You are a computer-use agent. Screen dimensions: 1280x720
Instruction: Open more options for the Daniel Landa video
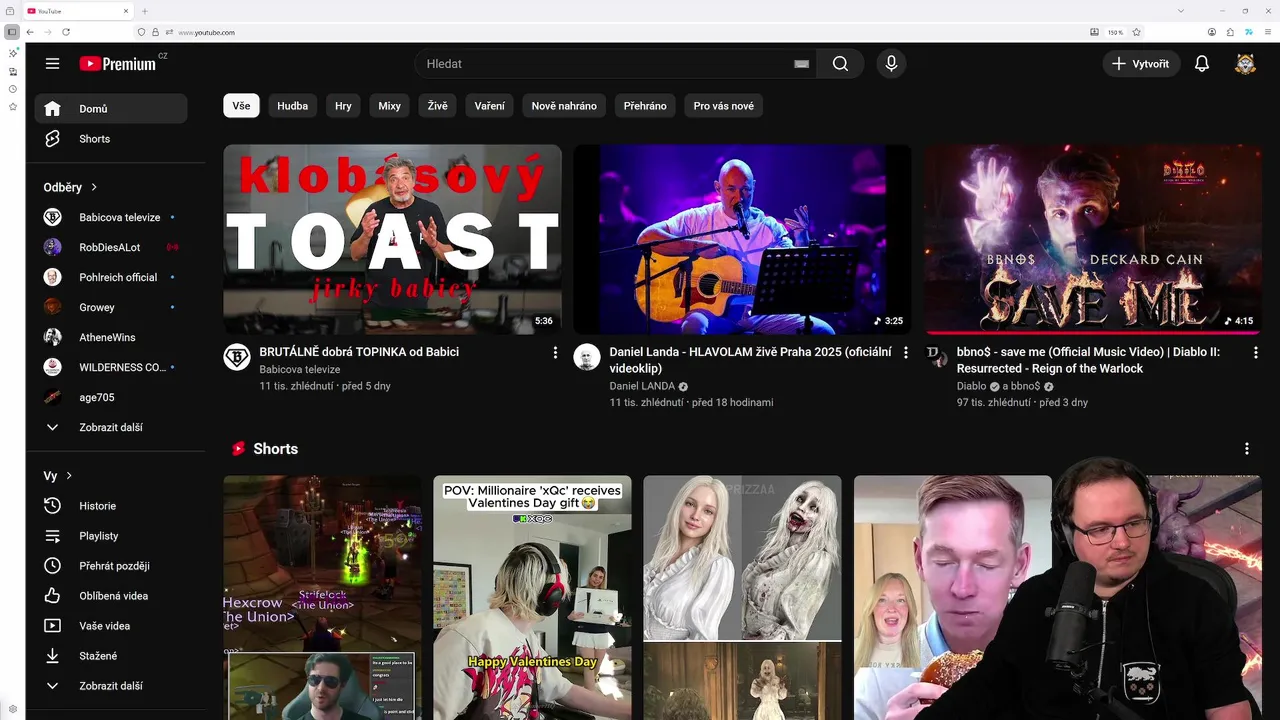906,353
